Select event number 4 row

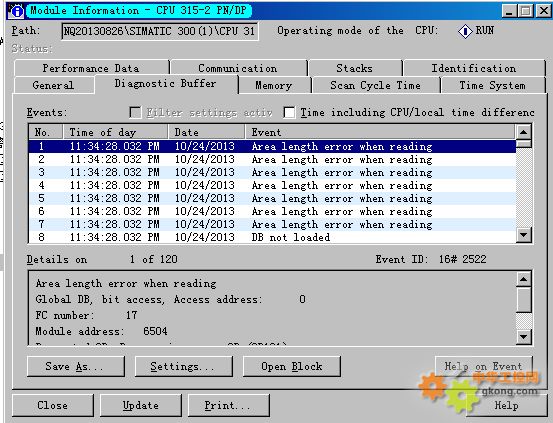[272, 186]
